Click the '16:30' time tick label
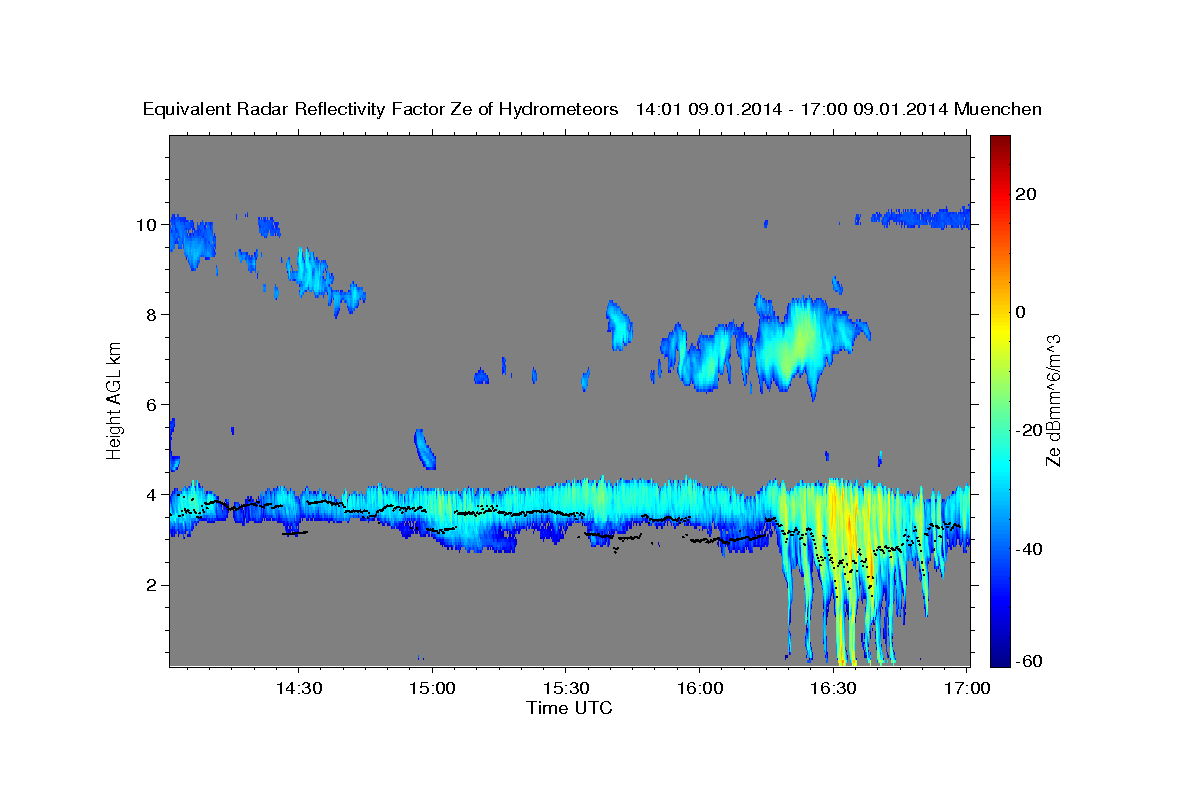 coord(832,689)
